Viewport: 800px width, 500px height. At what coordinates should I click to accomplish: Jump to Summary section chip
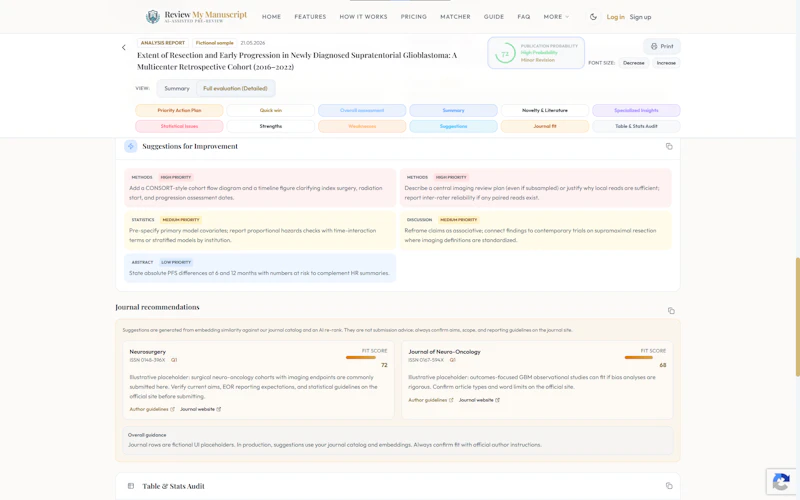pyautogui.click(x=453, y=110)
